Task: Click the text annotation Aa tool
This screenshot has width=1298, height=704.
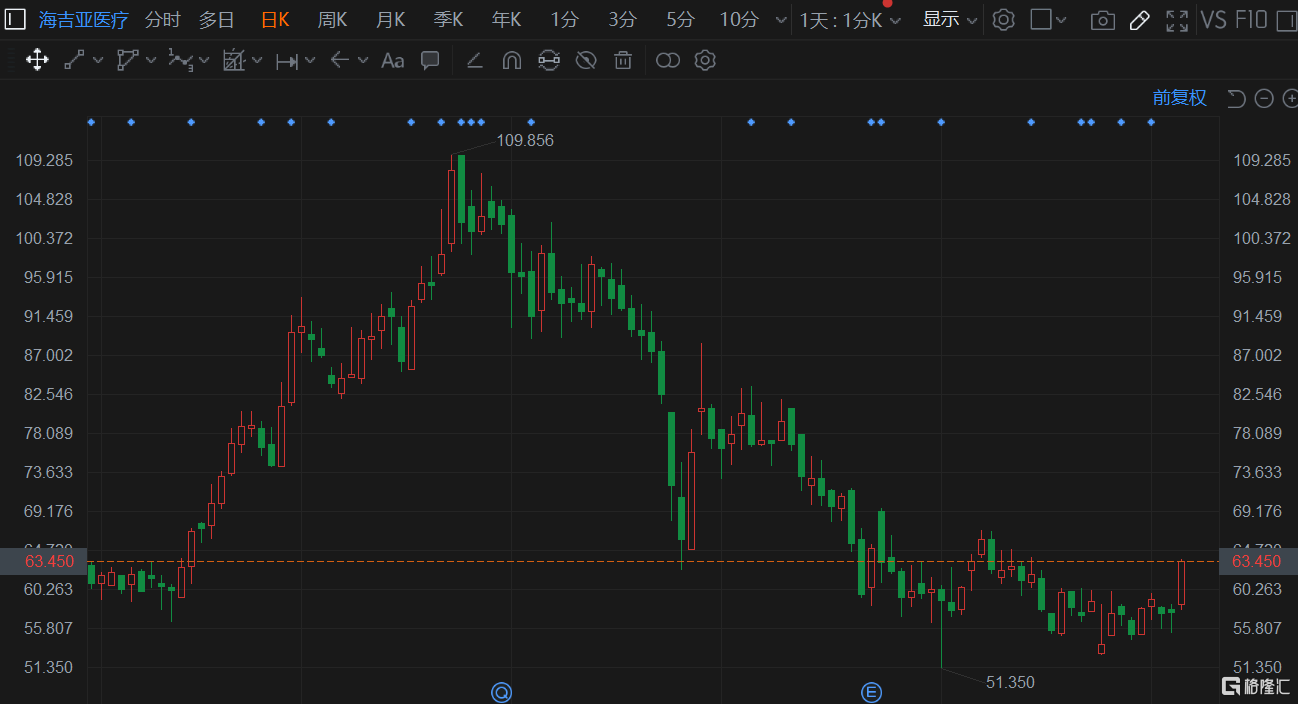Action: (x=393, y=61)
